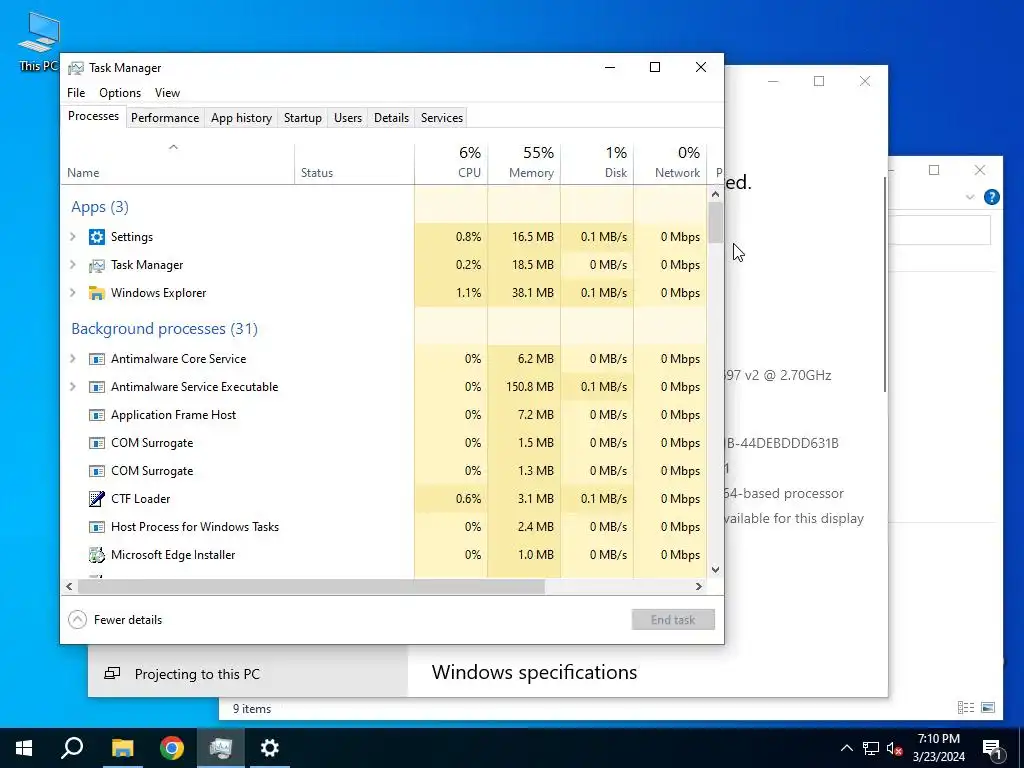
Task: Sort by the Disk column header
Action: point(597,163)
